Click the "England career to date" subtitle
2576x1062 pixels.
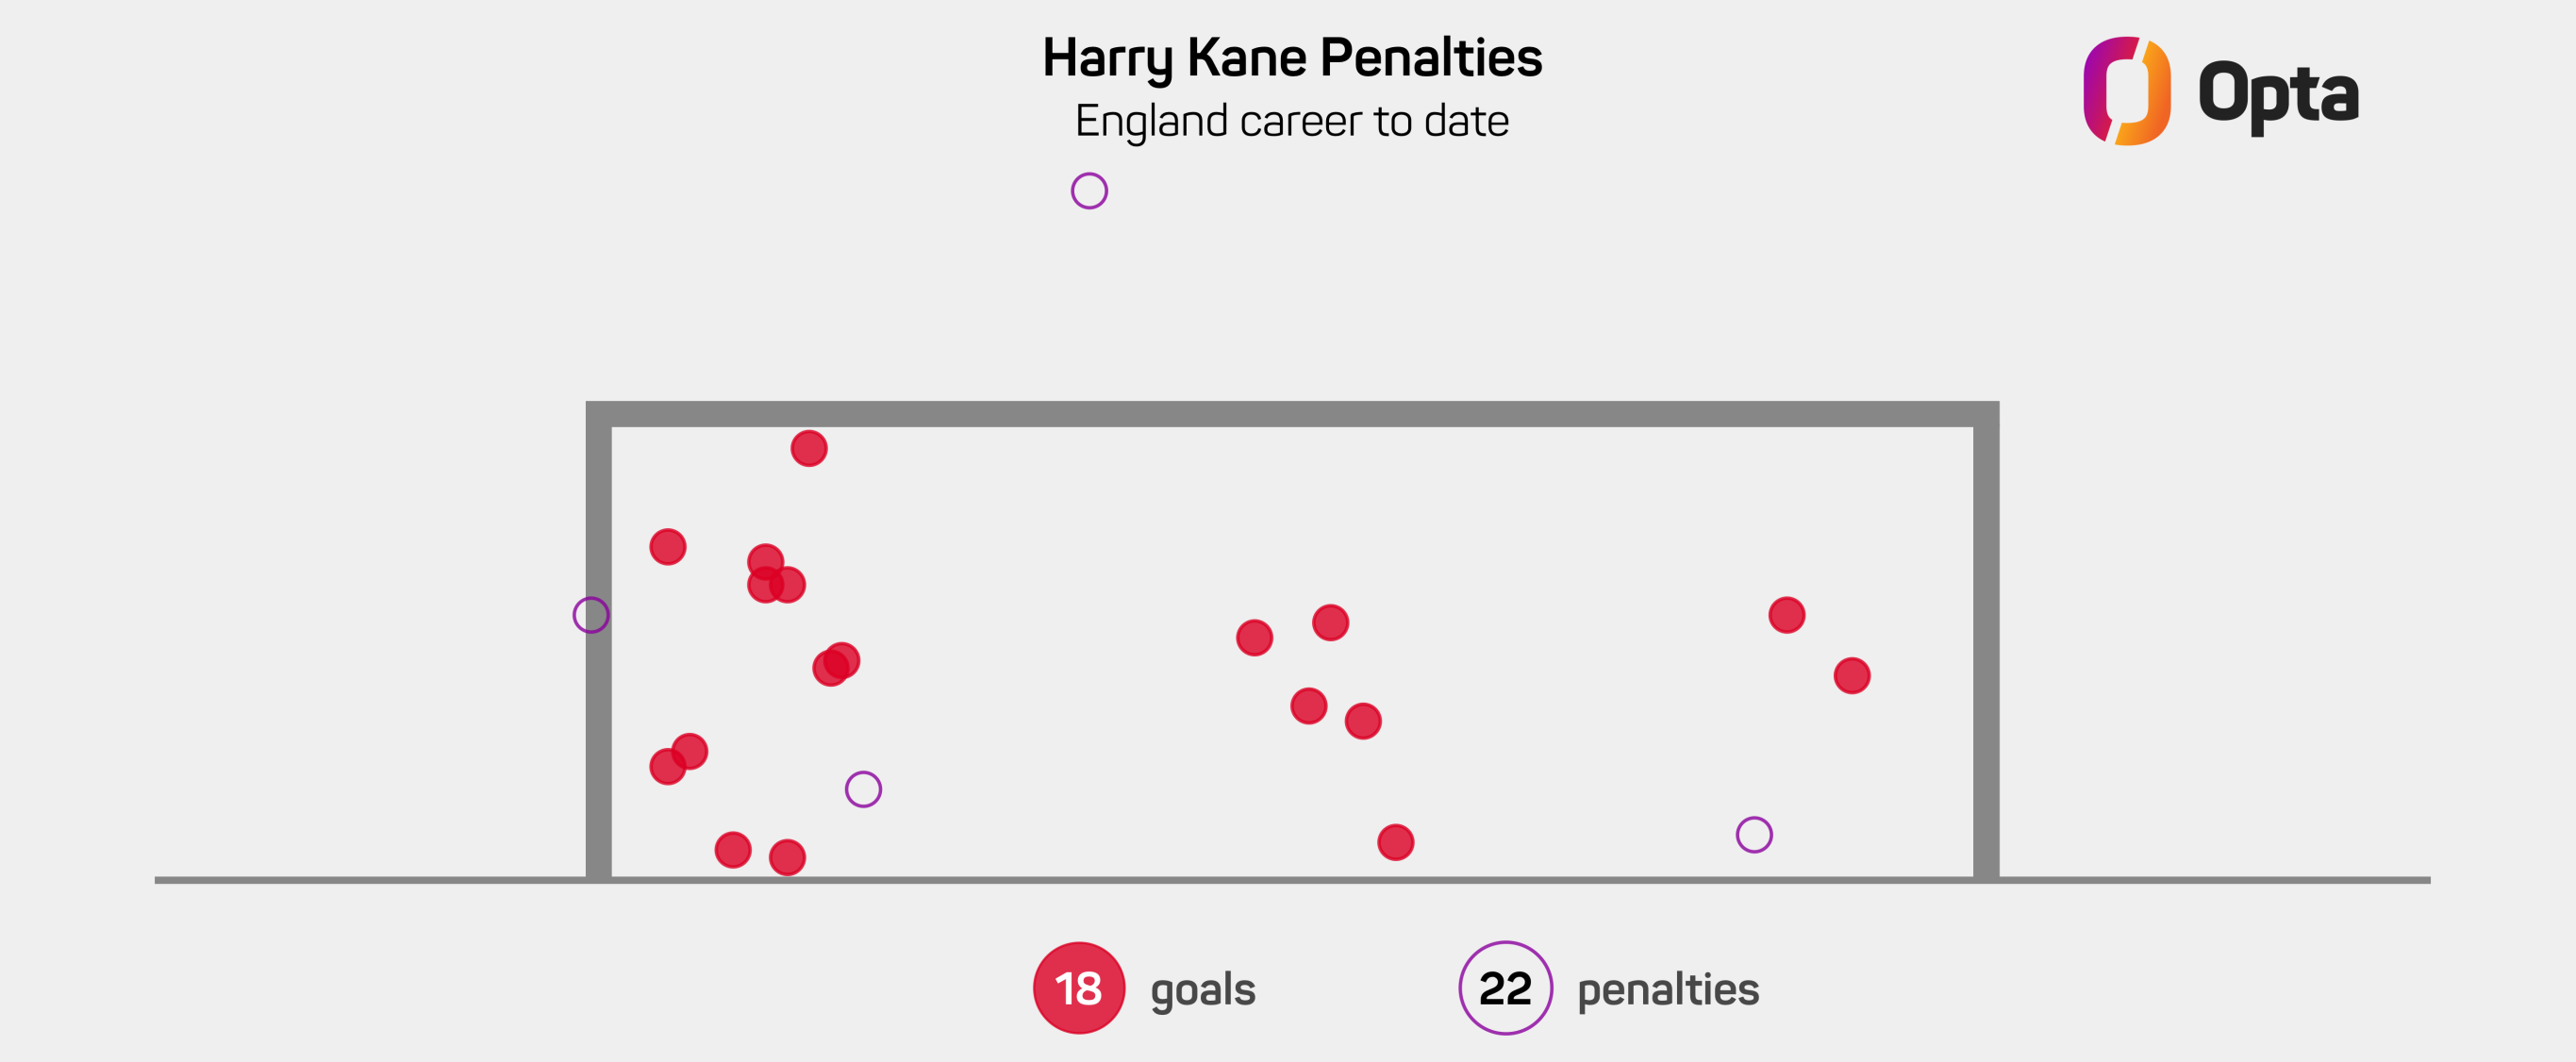pos(1292,122)
